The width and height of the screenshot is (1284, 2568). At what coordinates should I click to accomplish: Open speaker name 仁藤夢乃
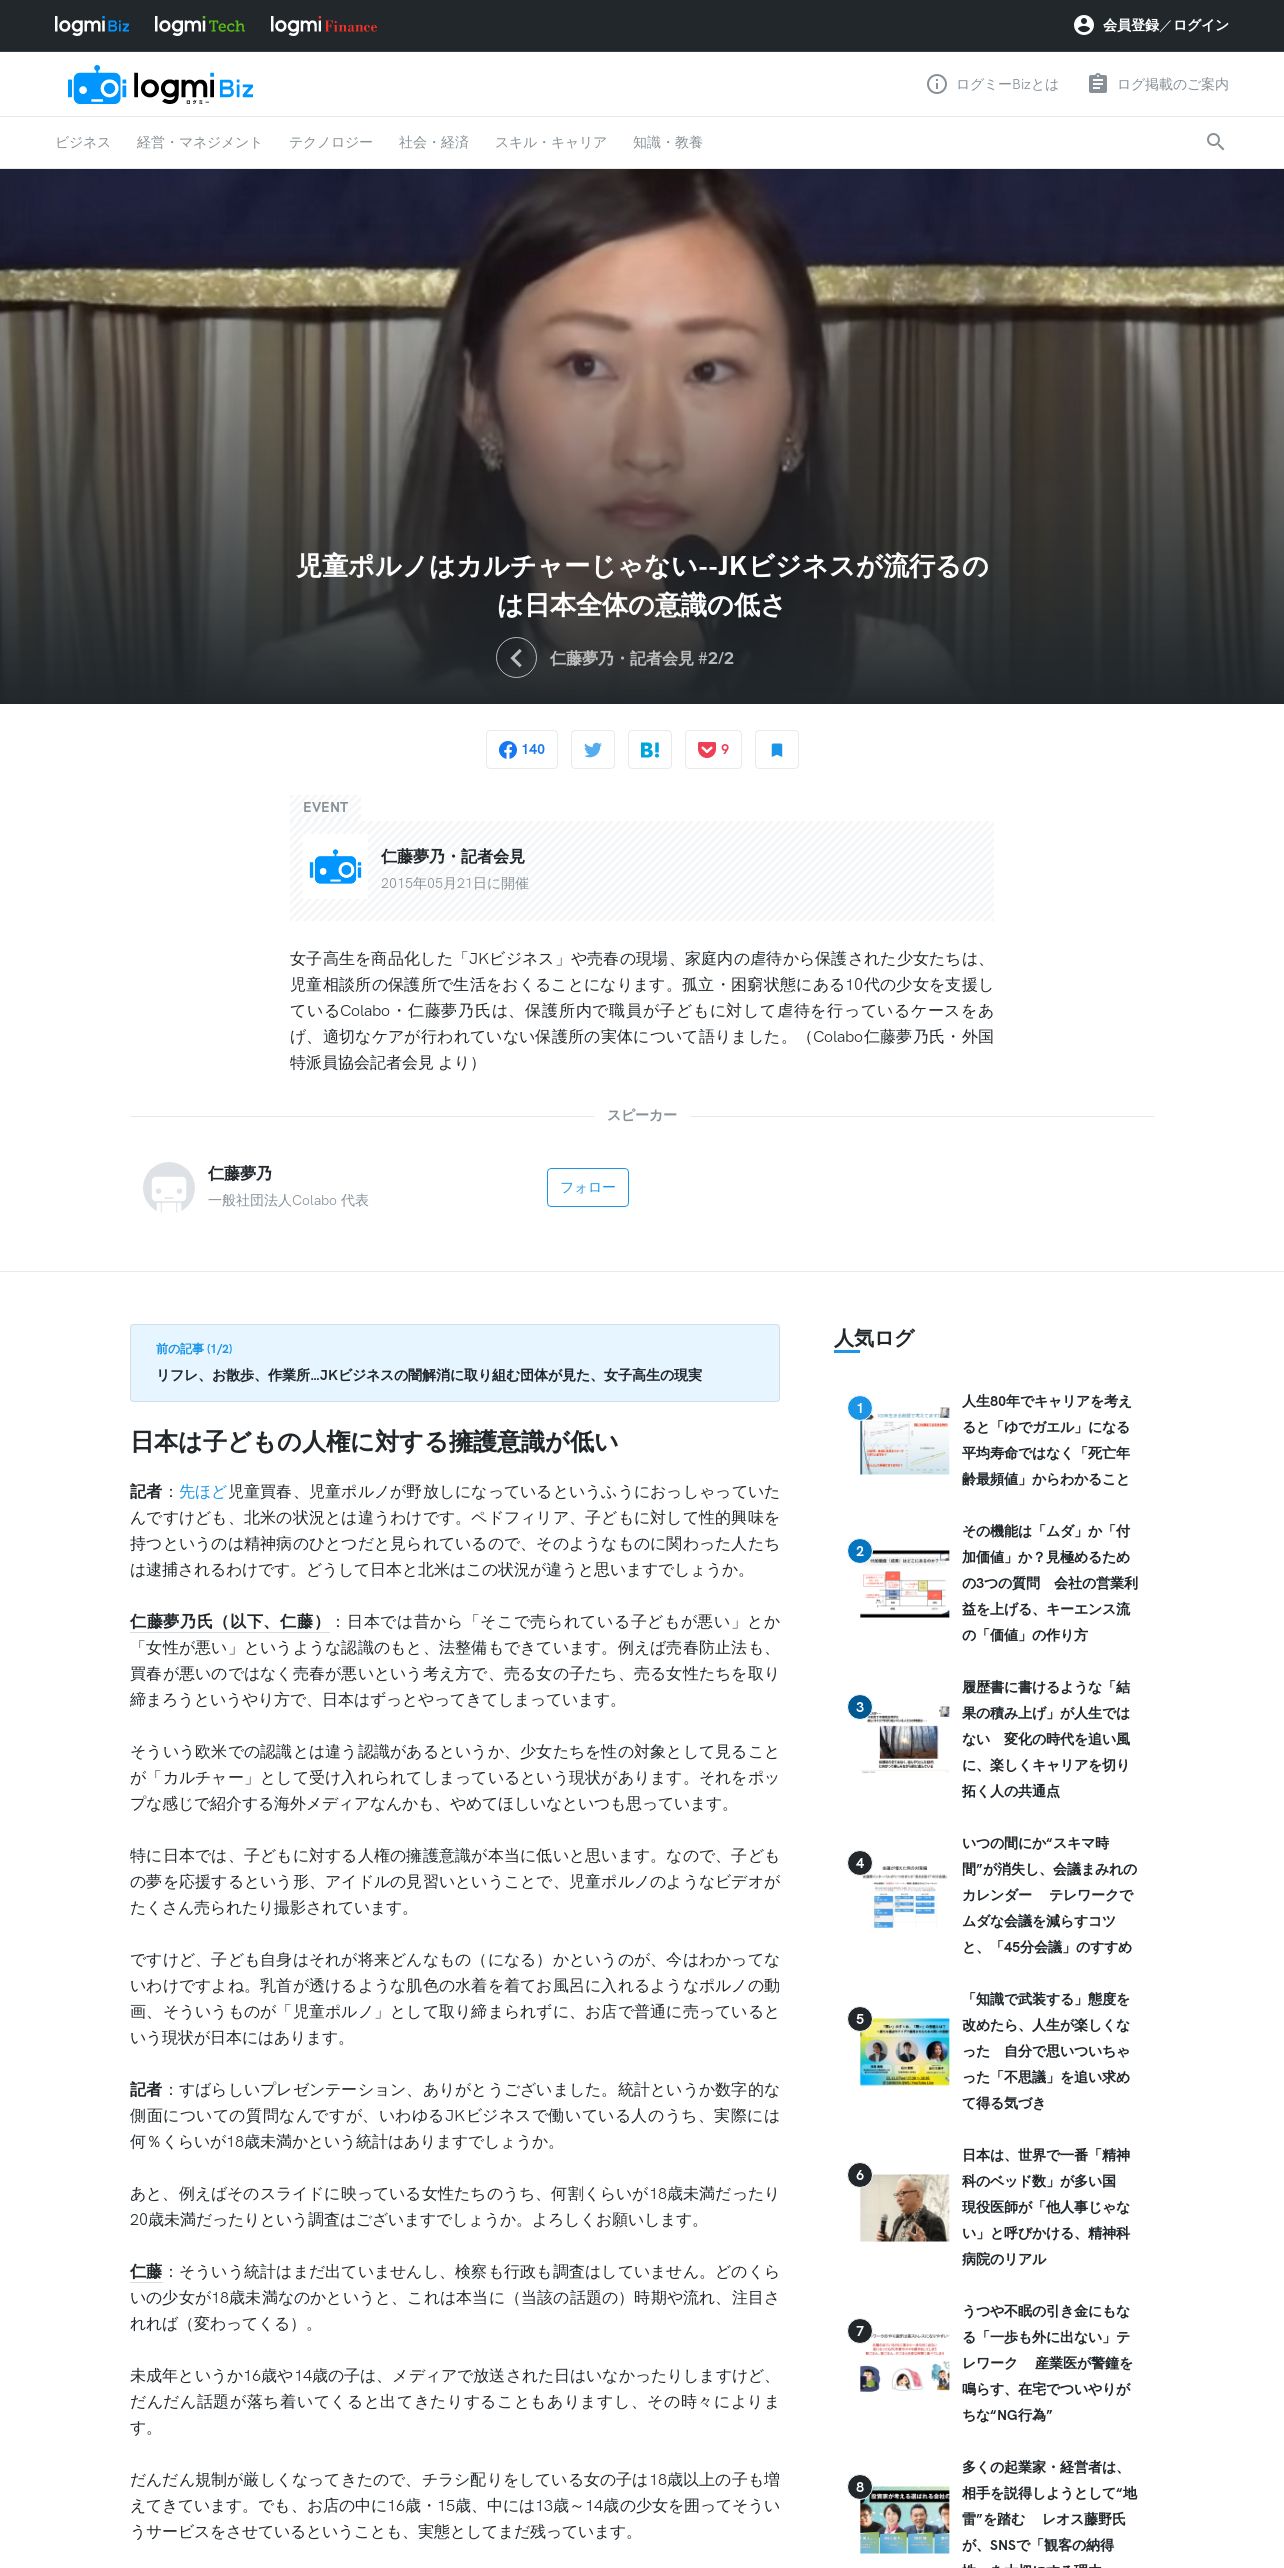(240, 1173)
